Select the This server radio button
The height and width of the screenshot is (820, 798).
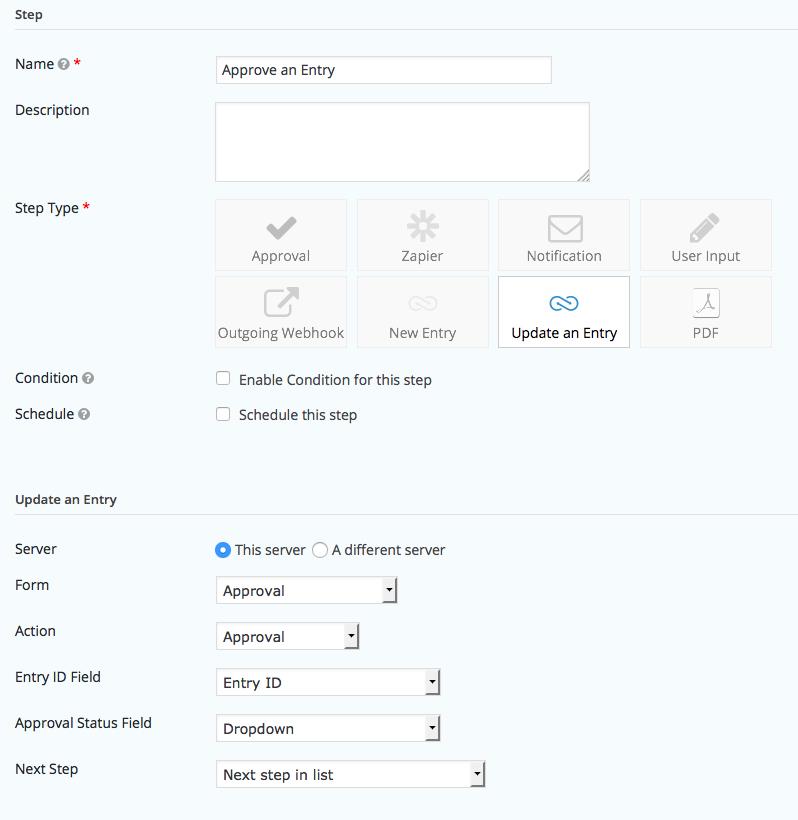(223, 550)
